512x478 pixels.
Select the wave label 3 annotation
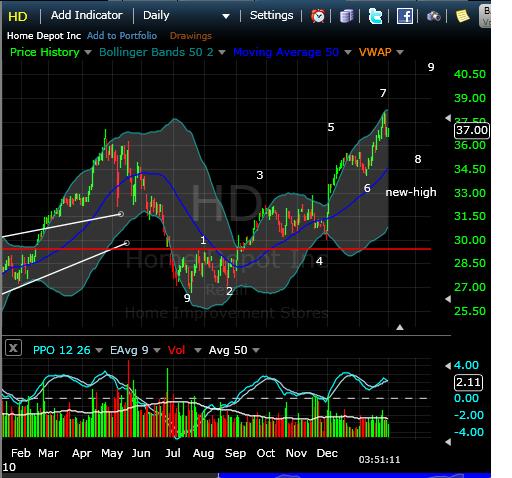point(260,175)
